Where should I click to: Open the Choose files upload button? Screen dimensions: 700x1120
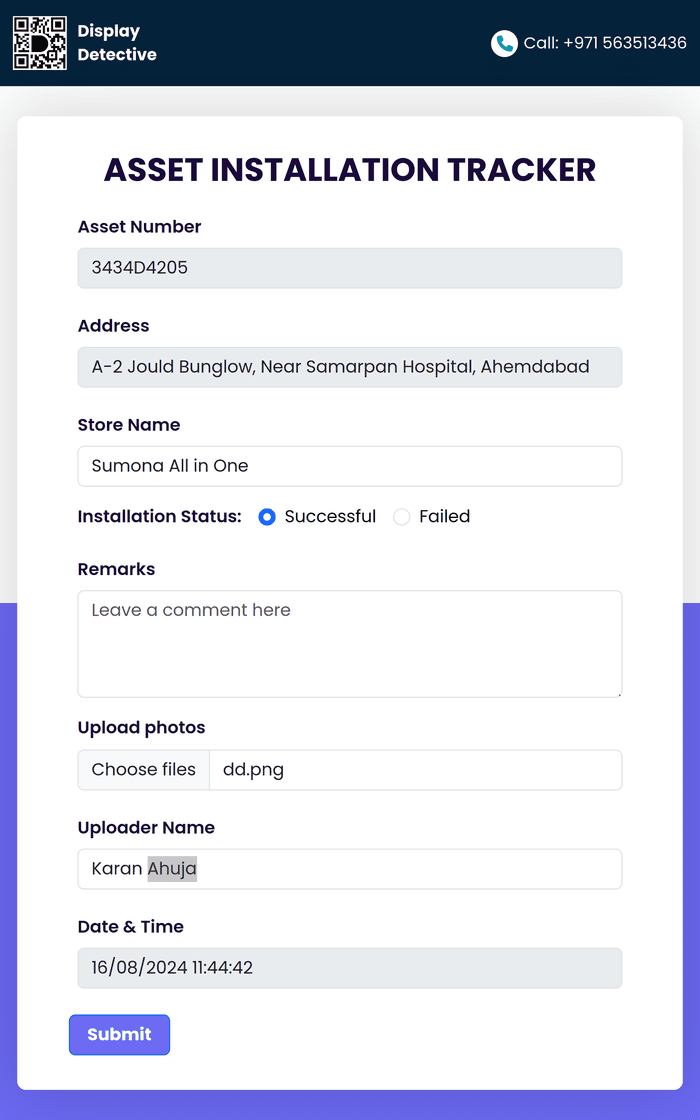[x=144, y=769]
